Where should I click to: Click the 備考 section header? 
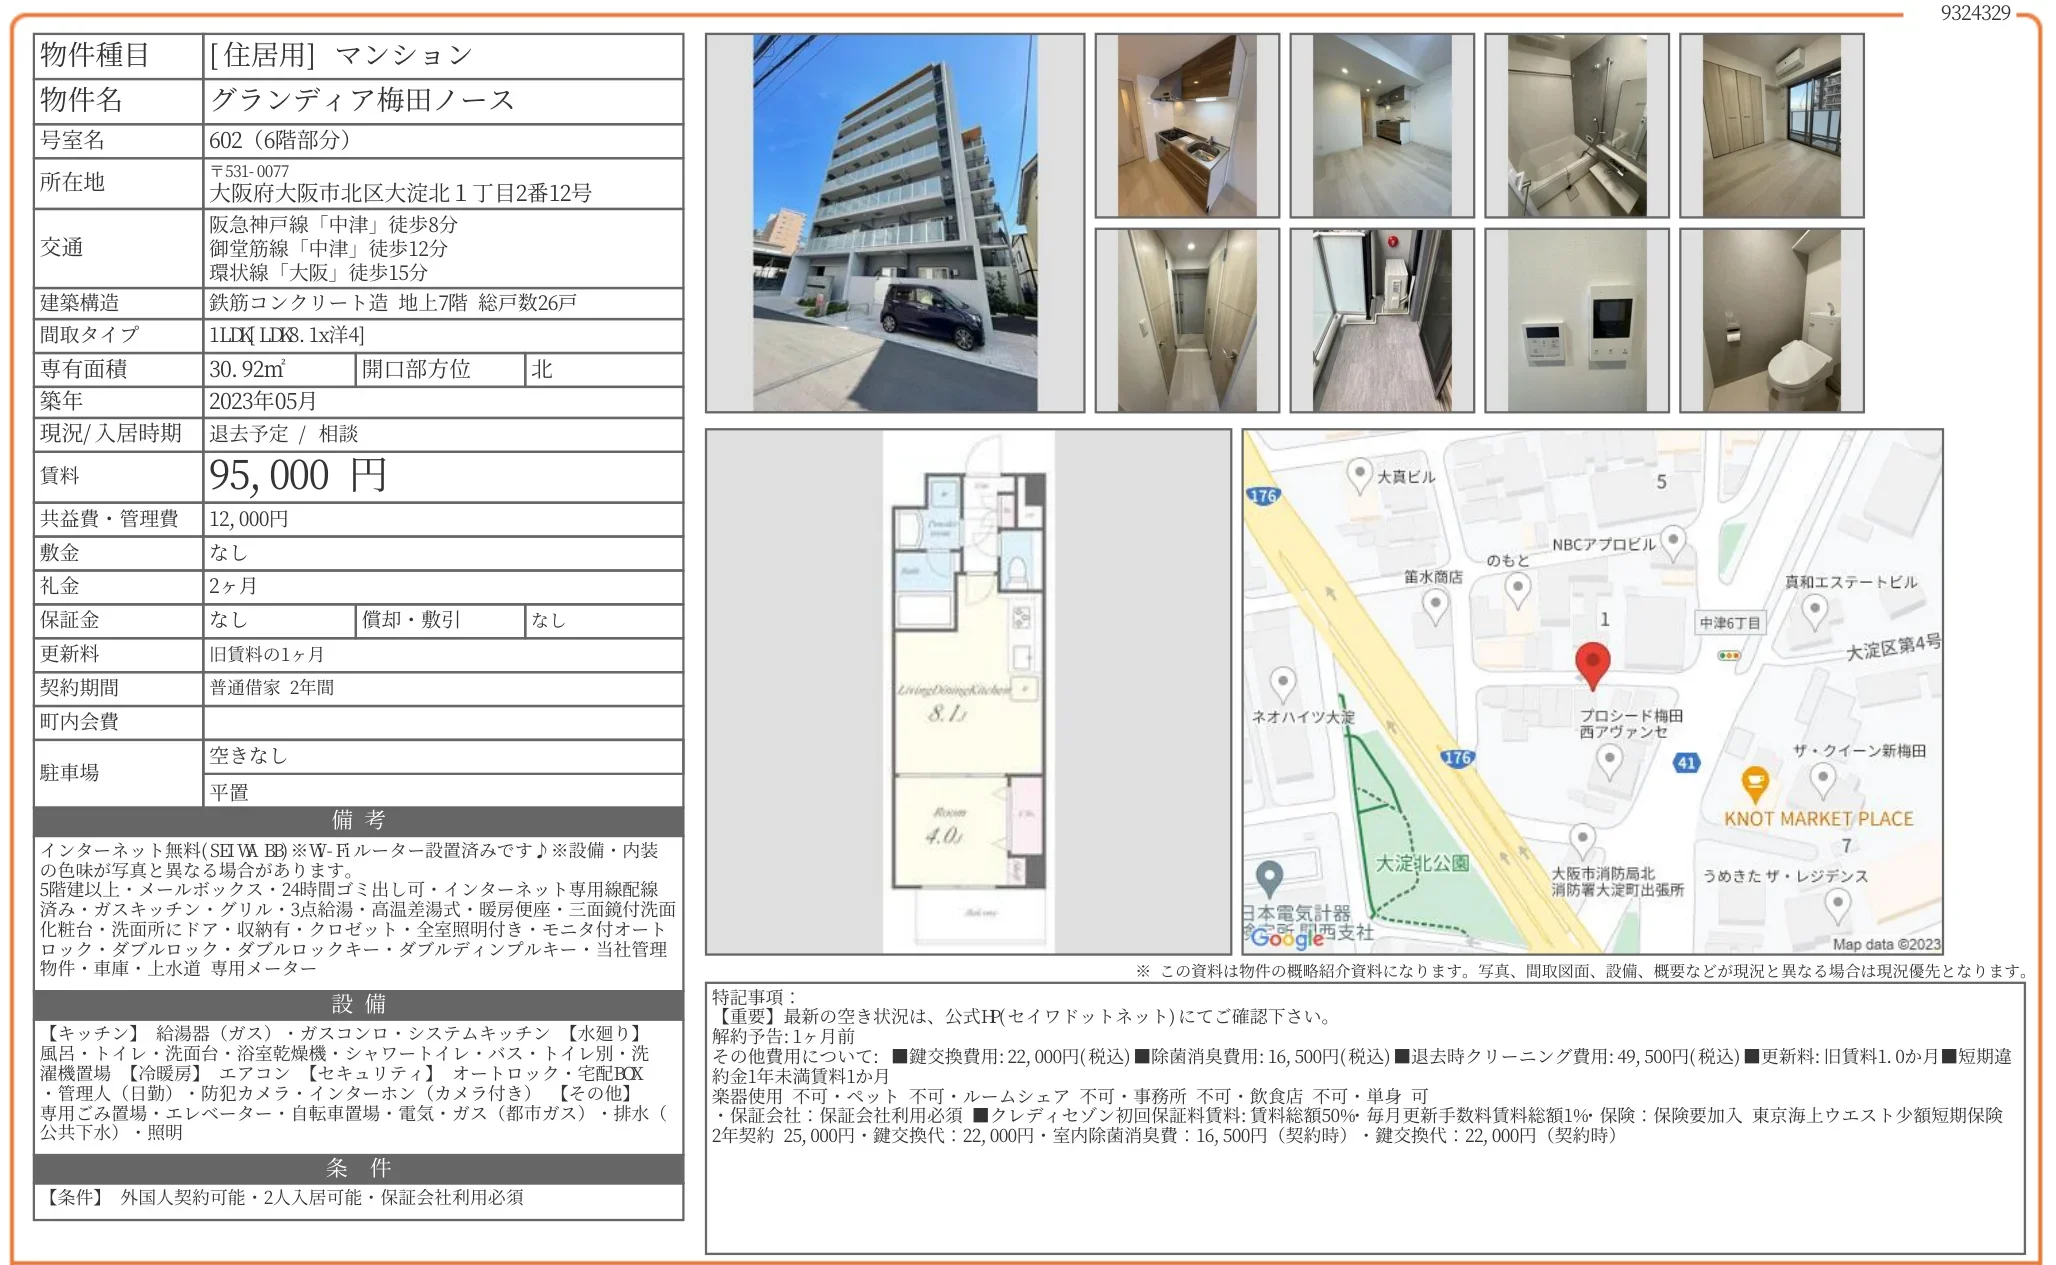coord(358,821)
